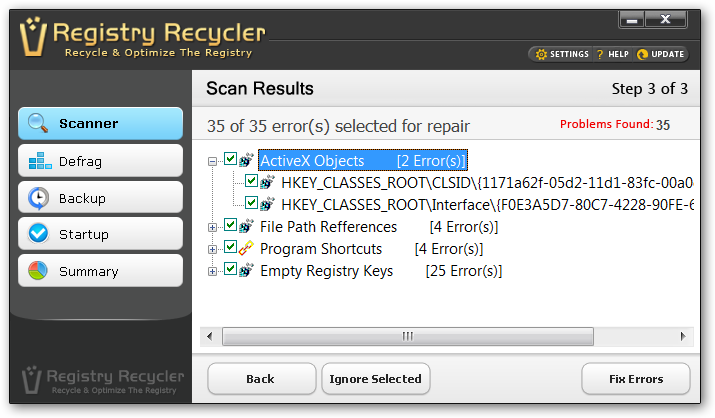The height and width of the screenshot is (418, 715).
Task: Expand the Empty Registry Keys node
Action: (x=212, y=272)
